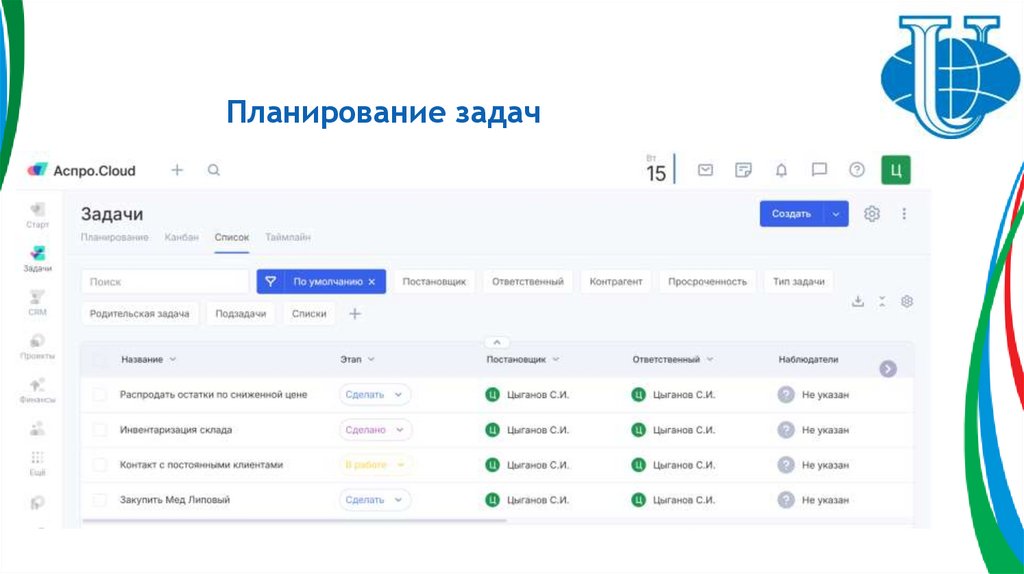Open Этап column header menu
Image resolution: width=1024 pixels, height=574 pixels.
point(371,360)
